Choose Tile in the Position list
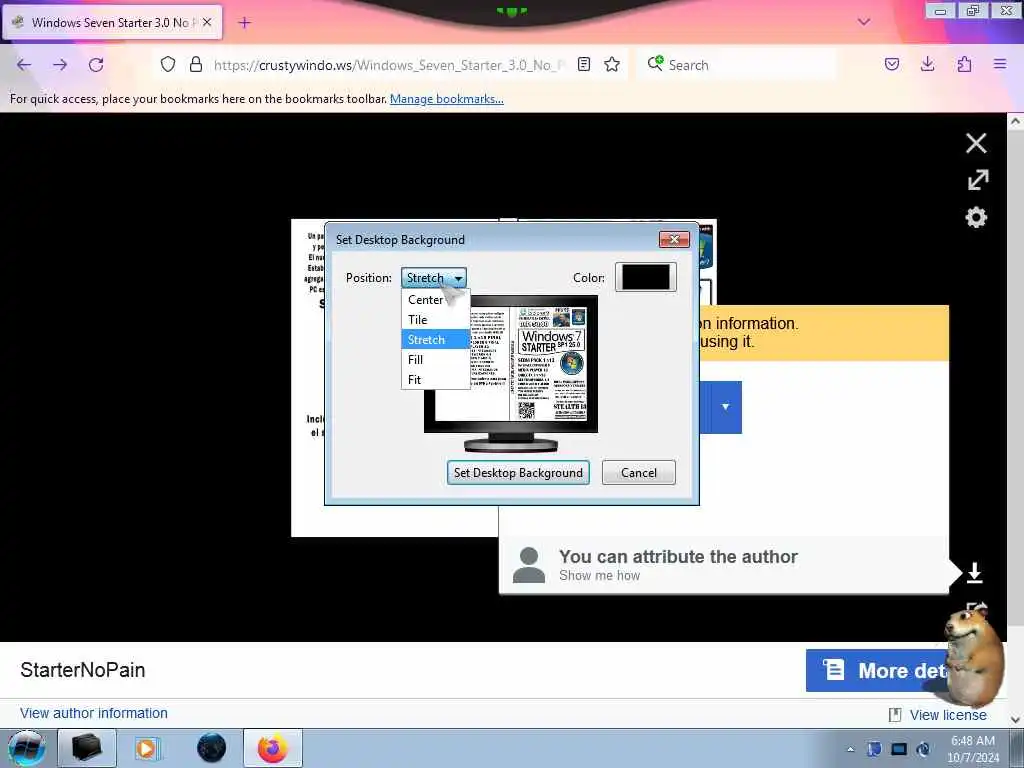The width and height of the screenshot is (1024, 768). click(x=436, y=319)
